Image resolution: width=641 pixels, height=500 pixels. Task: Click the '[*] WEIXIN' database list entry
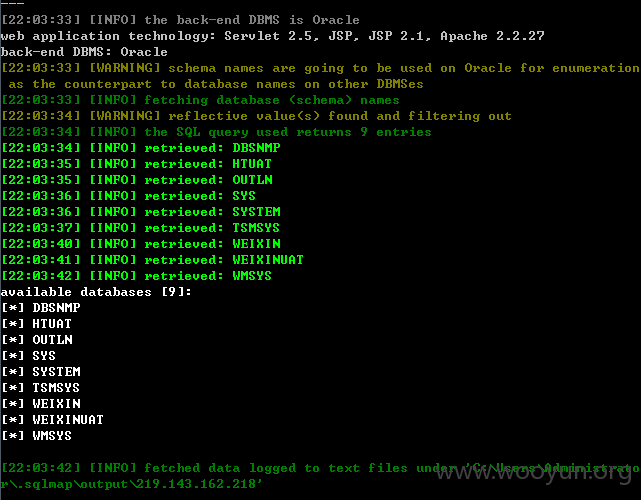(x=41, y=404)
